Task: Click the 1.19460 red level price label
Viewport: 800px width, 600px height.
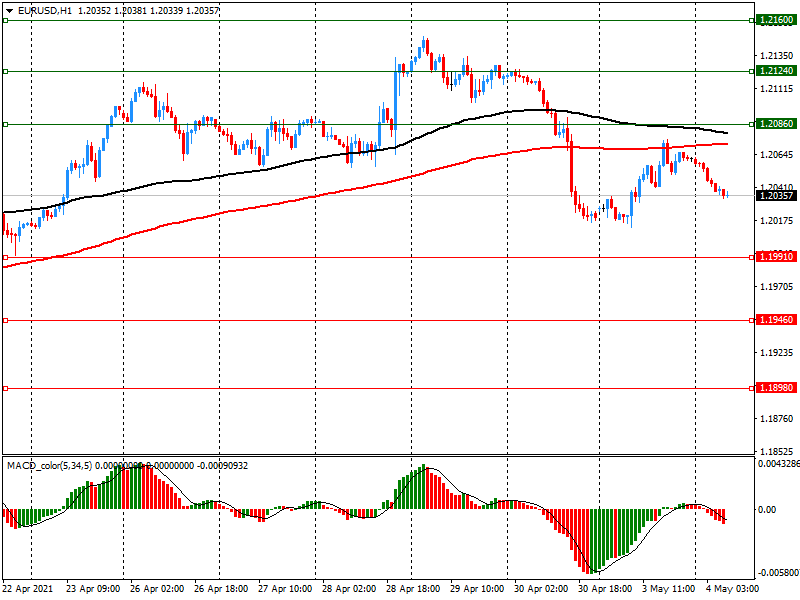Action: click(776, 320)
